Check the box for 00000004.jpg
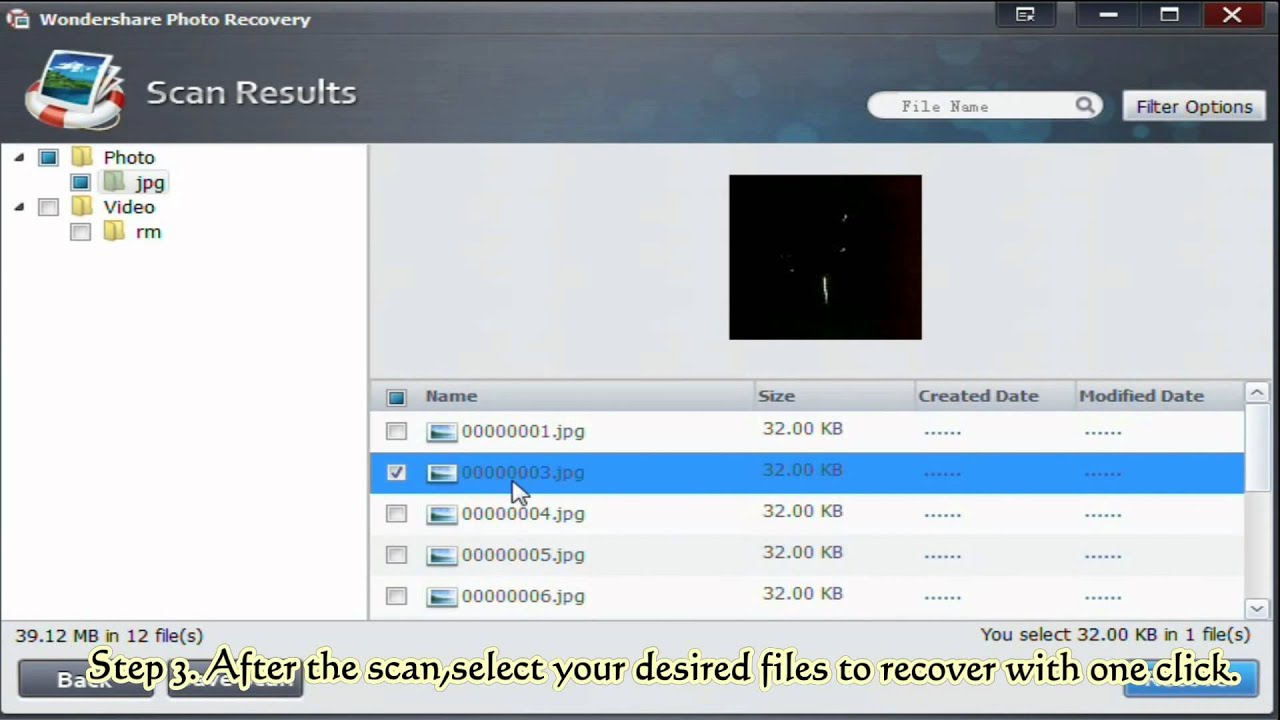The image size is (1280, 720). point(396,514)
